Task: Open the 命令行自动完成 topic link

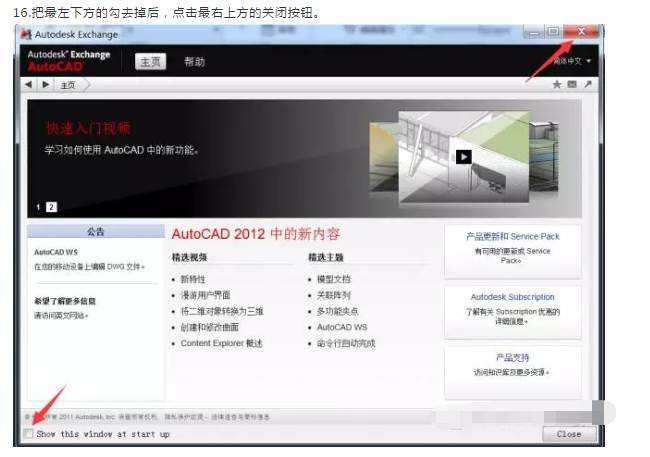Action: click(x=346, y=343)
